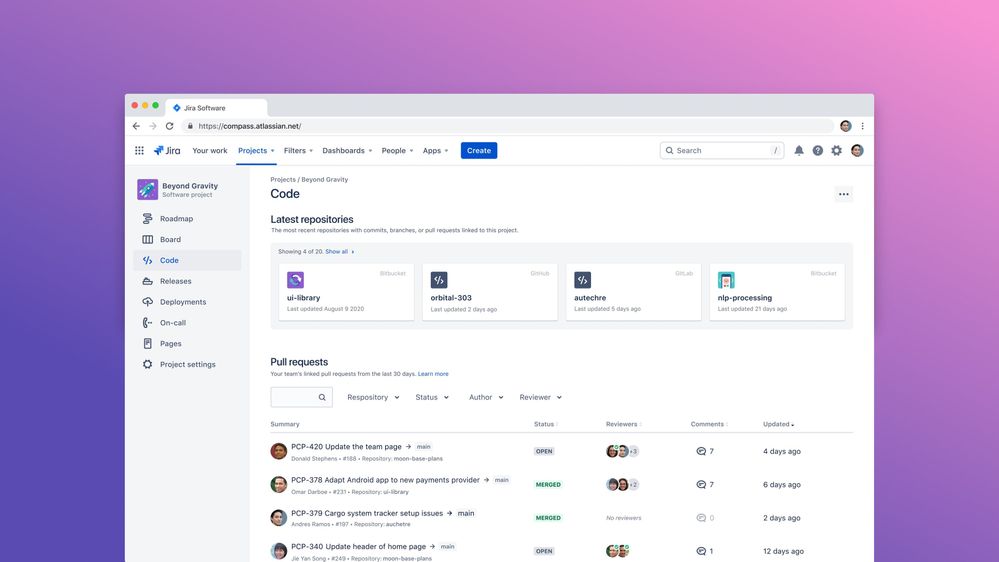This screenshot has height=562, width=999.
Task: Open Deployments in the sidebar
Action: (187, 302)
